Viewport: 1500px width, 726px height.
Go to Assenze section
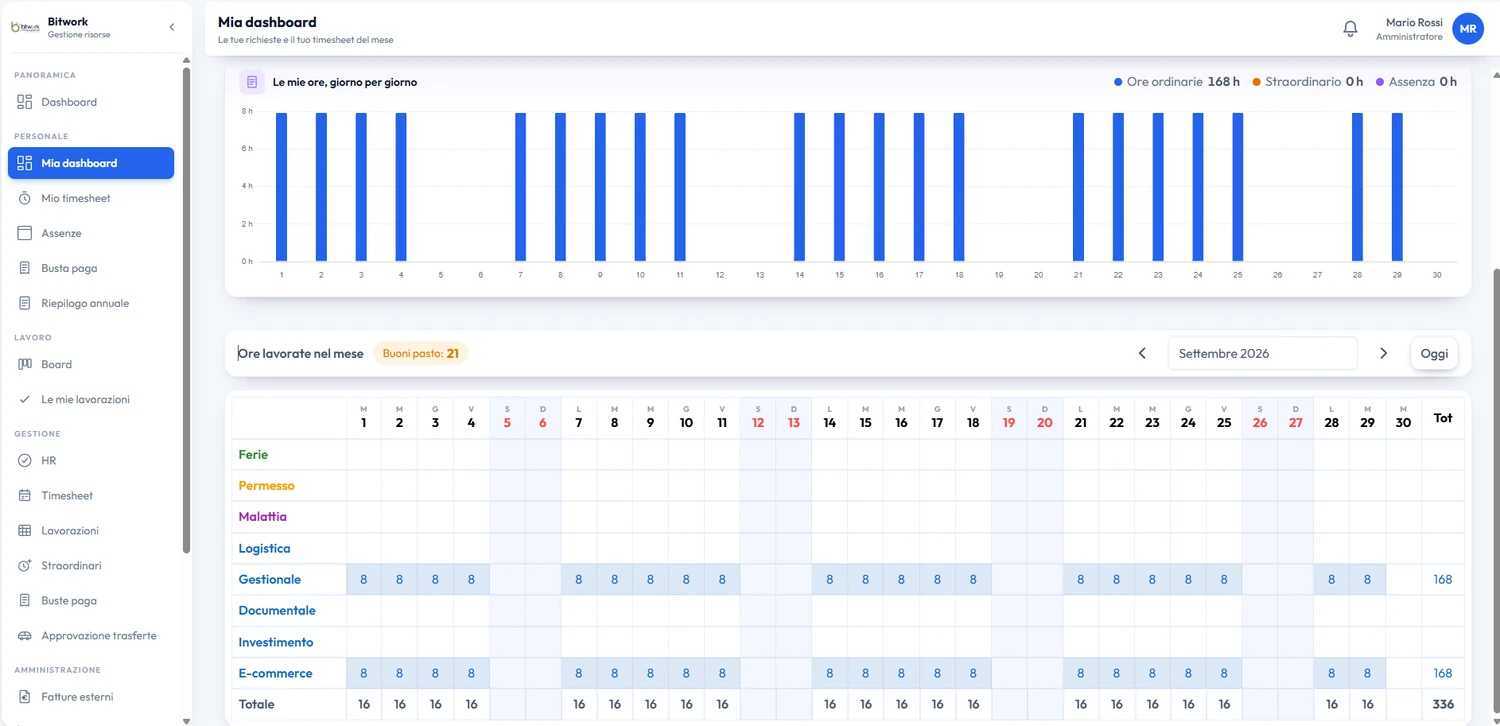(91, 233)
